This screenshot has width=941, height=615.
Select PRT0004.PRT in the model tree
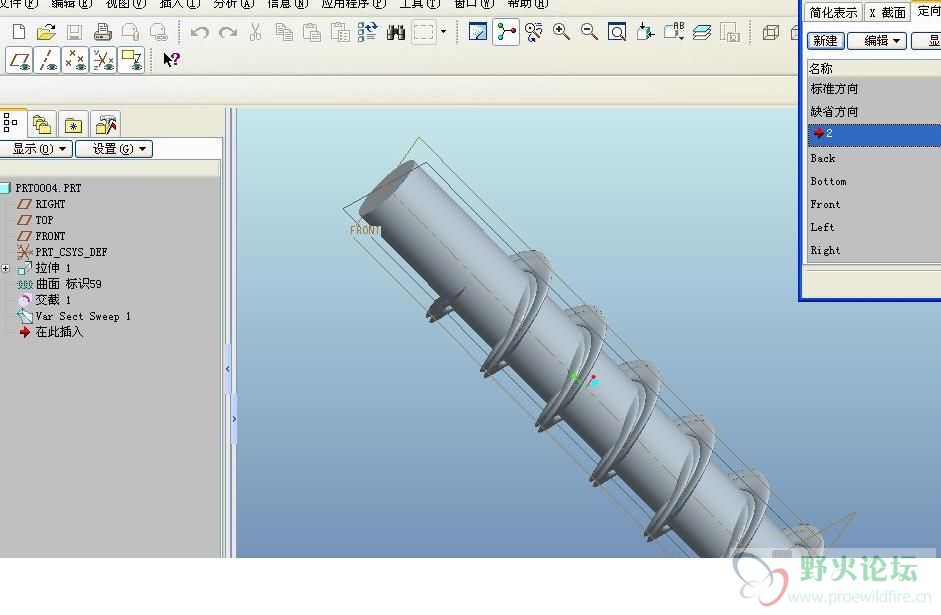[48, 188]
